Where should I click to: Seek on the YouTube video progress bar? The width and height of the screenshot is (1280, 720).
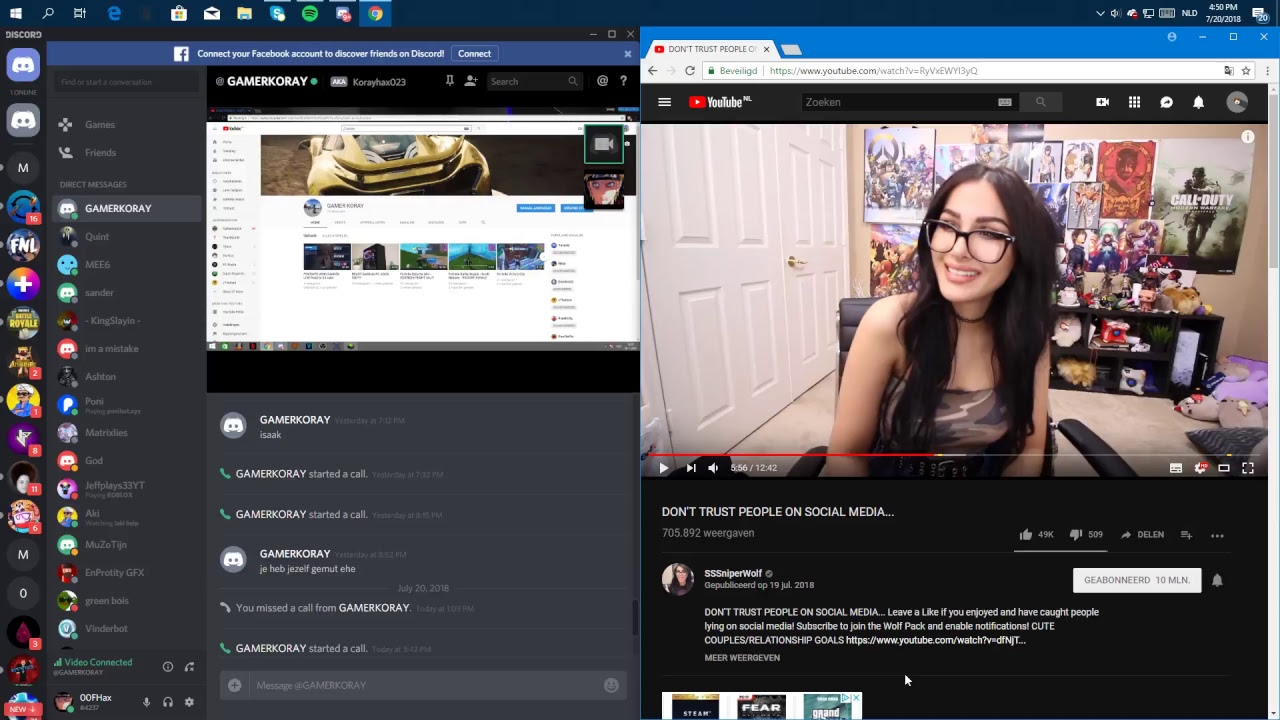point(954,455)
